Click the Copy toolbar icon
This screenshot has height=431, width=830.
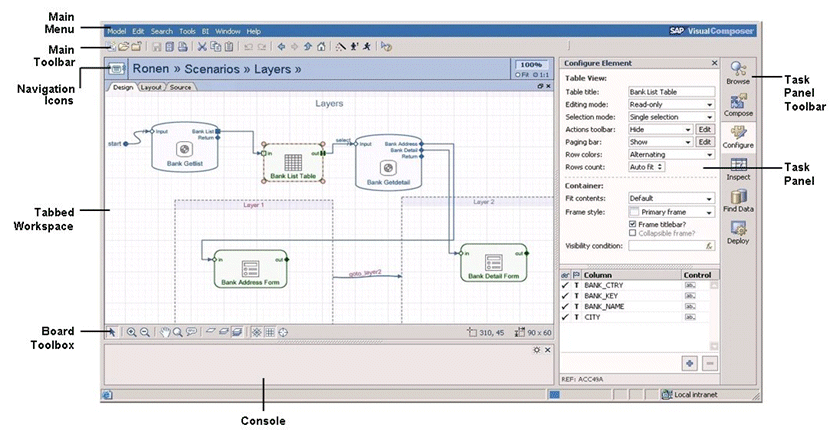215,47
